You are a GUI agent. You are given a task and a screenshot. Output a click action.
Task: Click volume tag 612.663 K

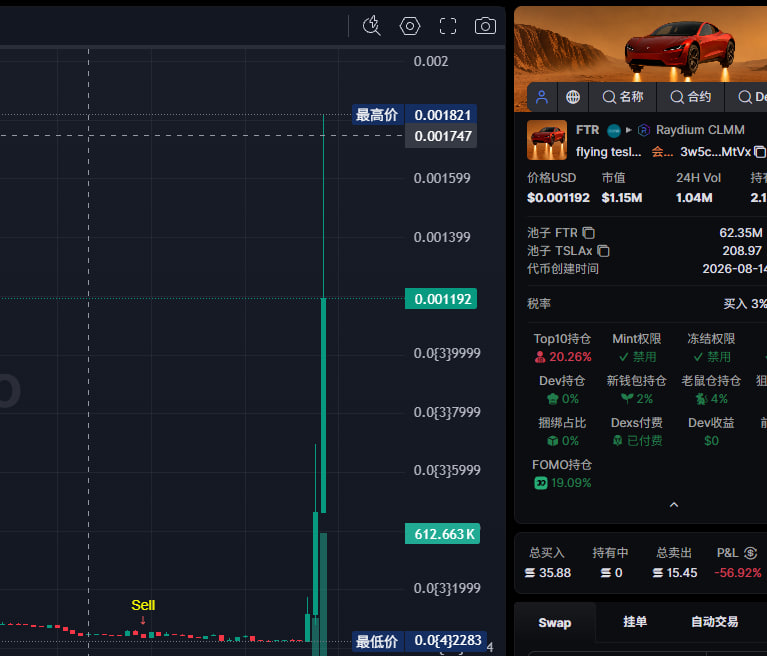point(443,534)
